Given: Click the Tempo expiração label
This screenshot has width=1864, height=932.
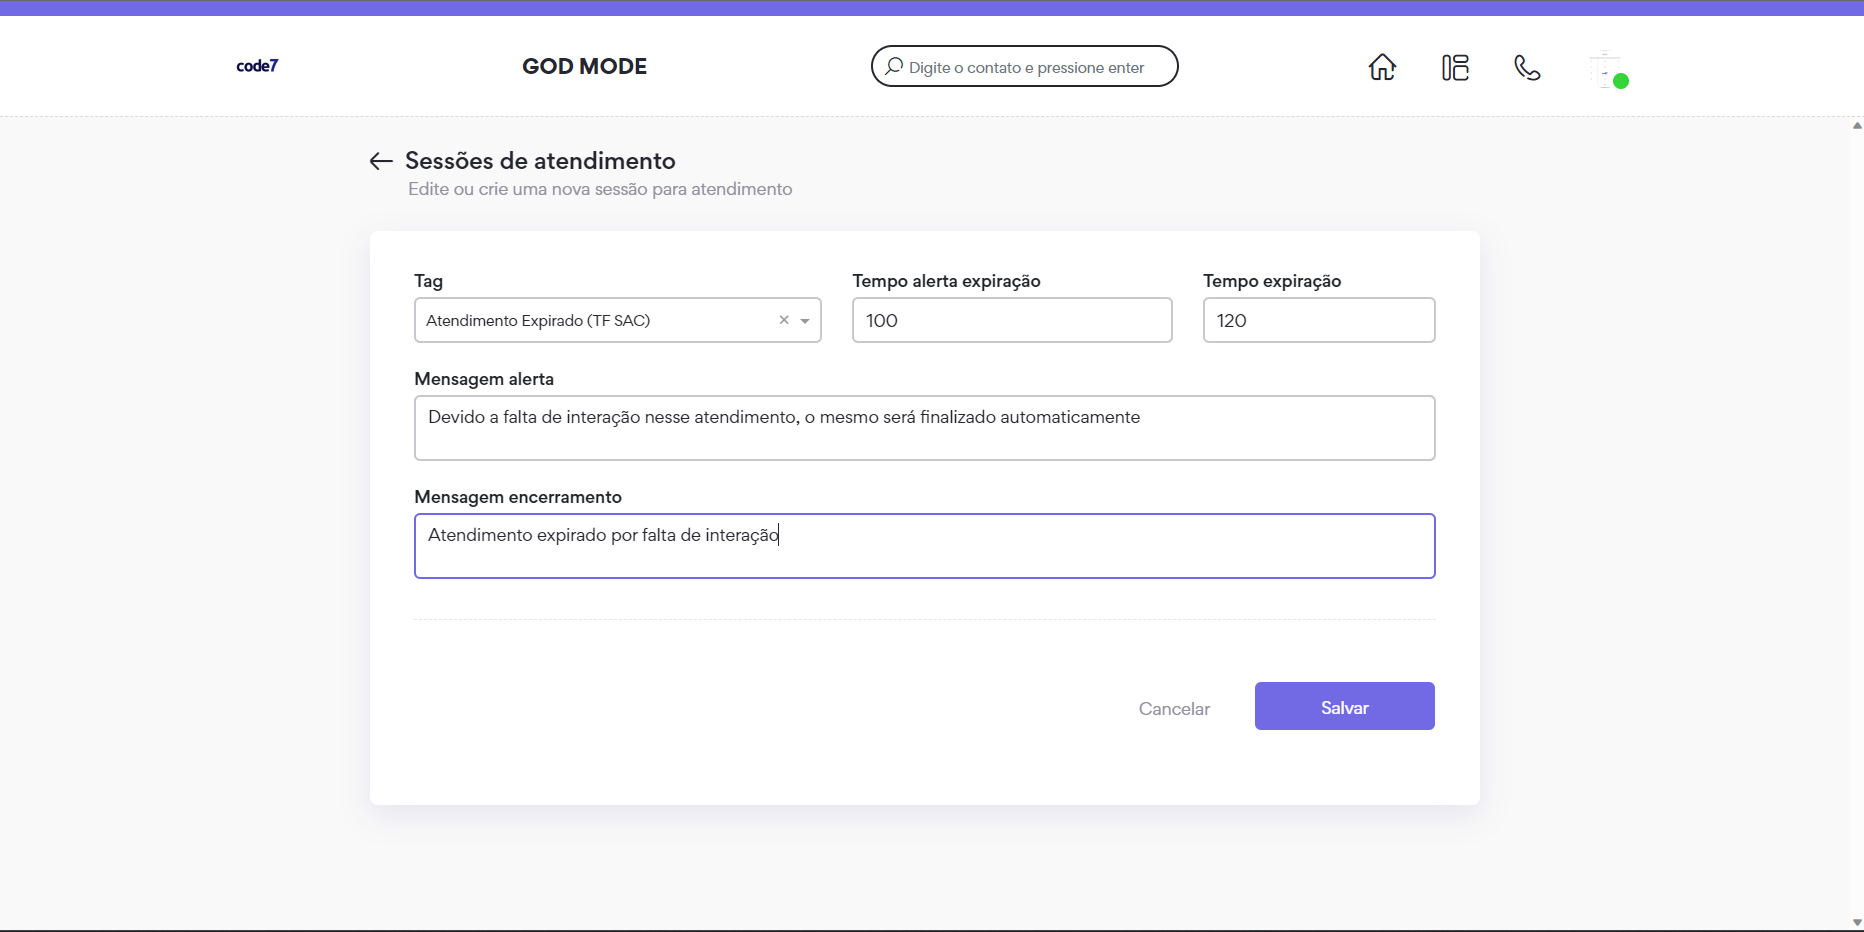Looking at the screenshot, I should pyautogui.click(x=1272, y=281).
